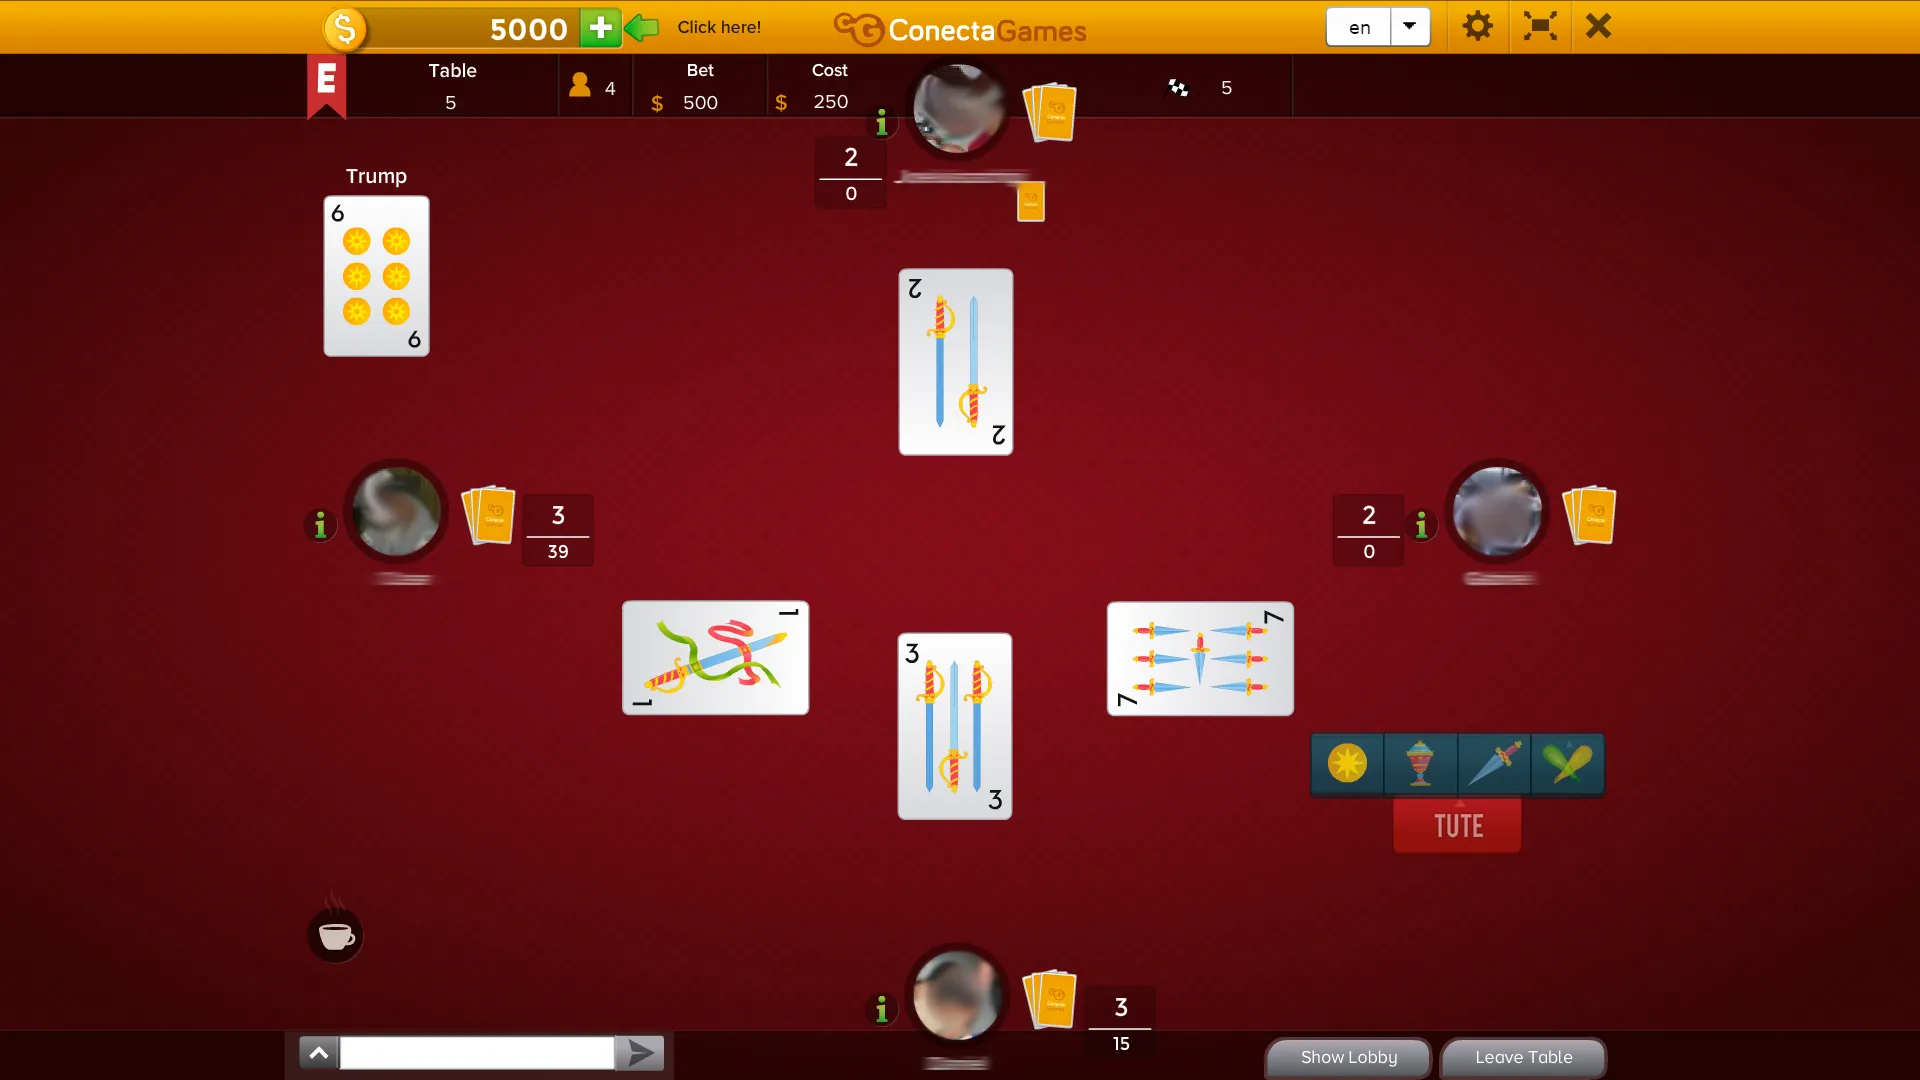Click the TUTE button to declare

click(1458, 825)
